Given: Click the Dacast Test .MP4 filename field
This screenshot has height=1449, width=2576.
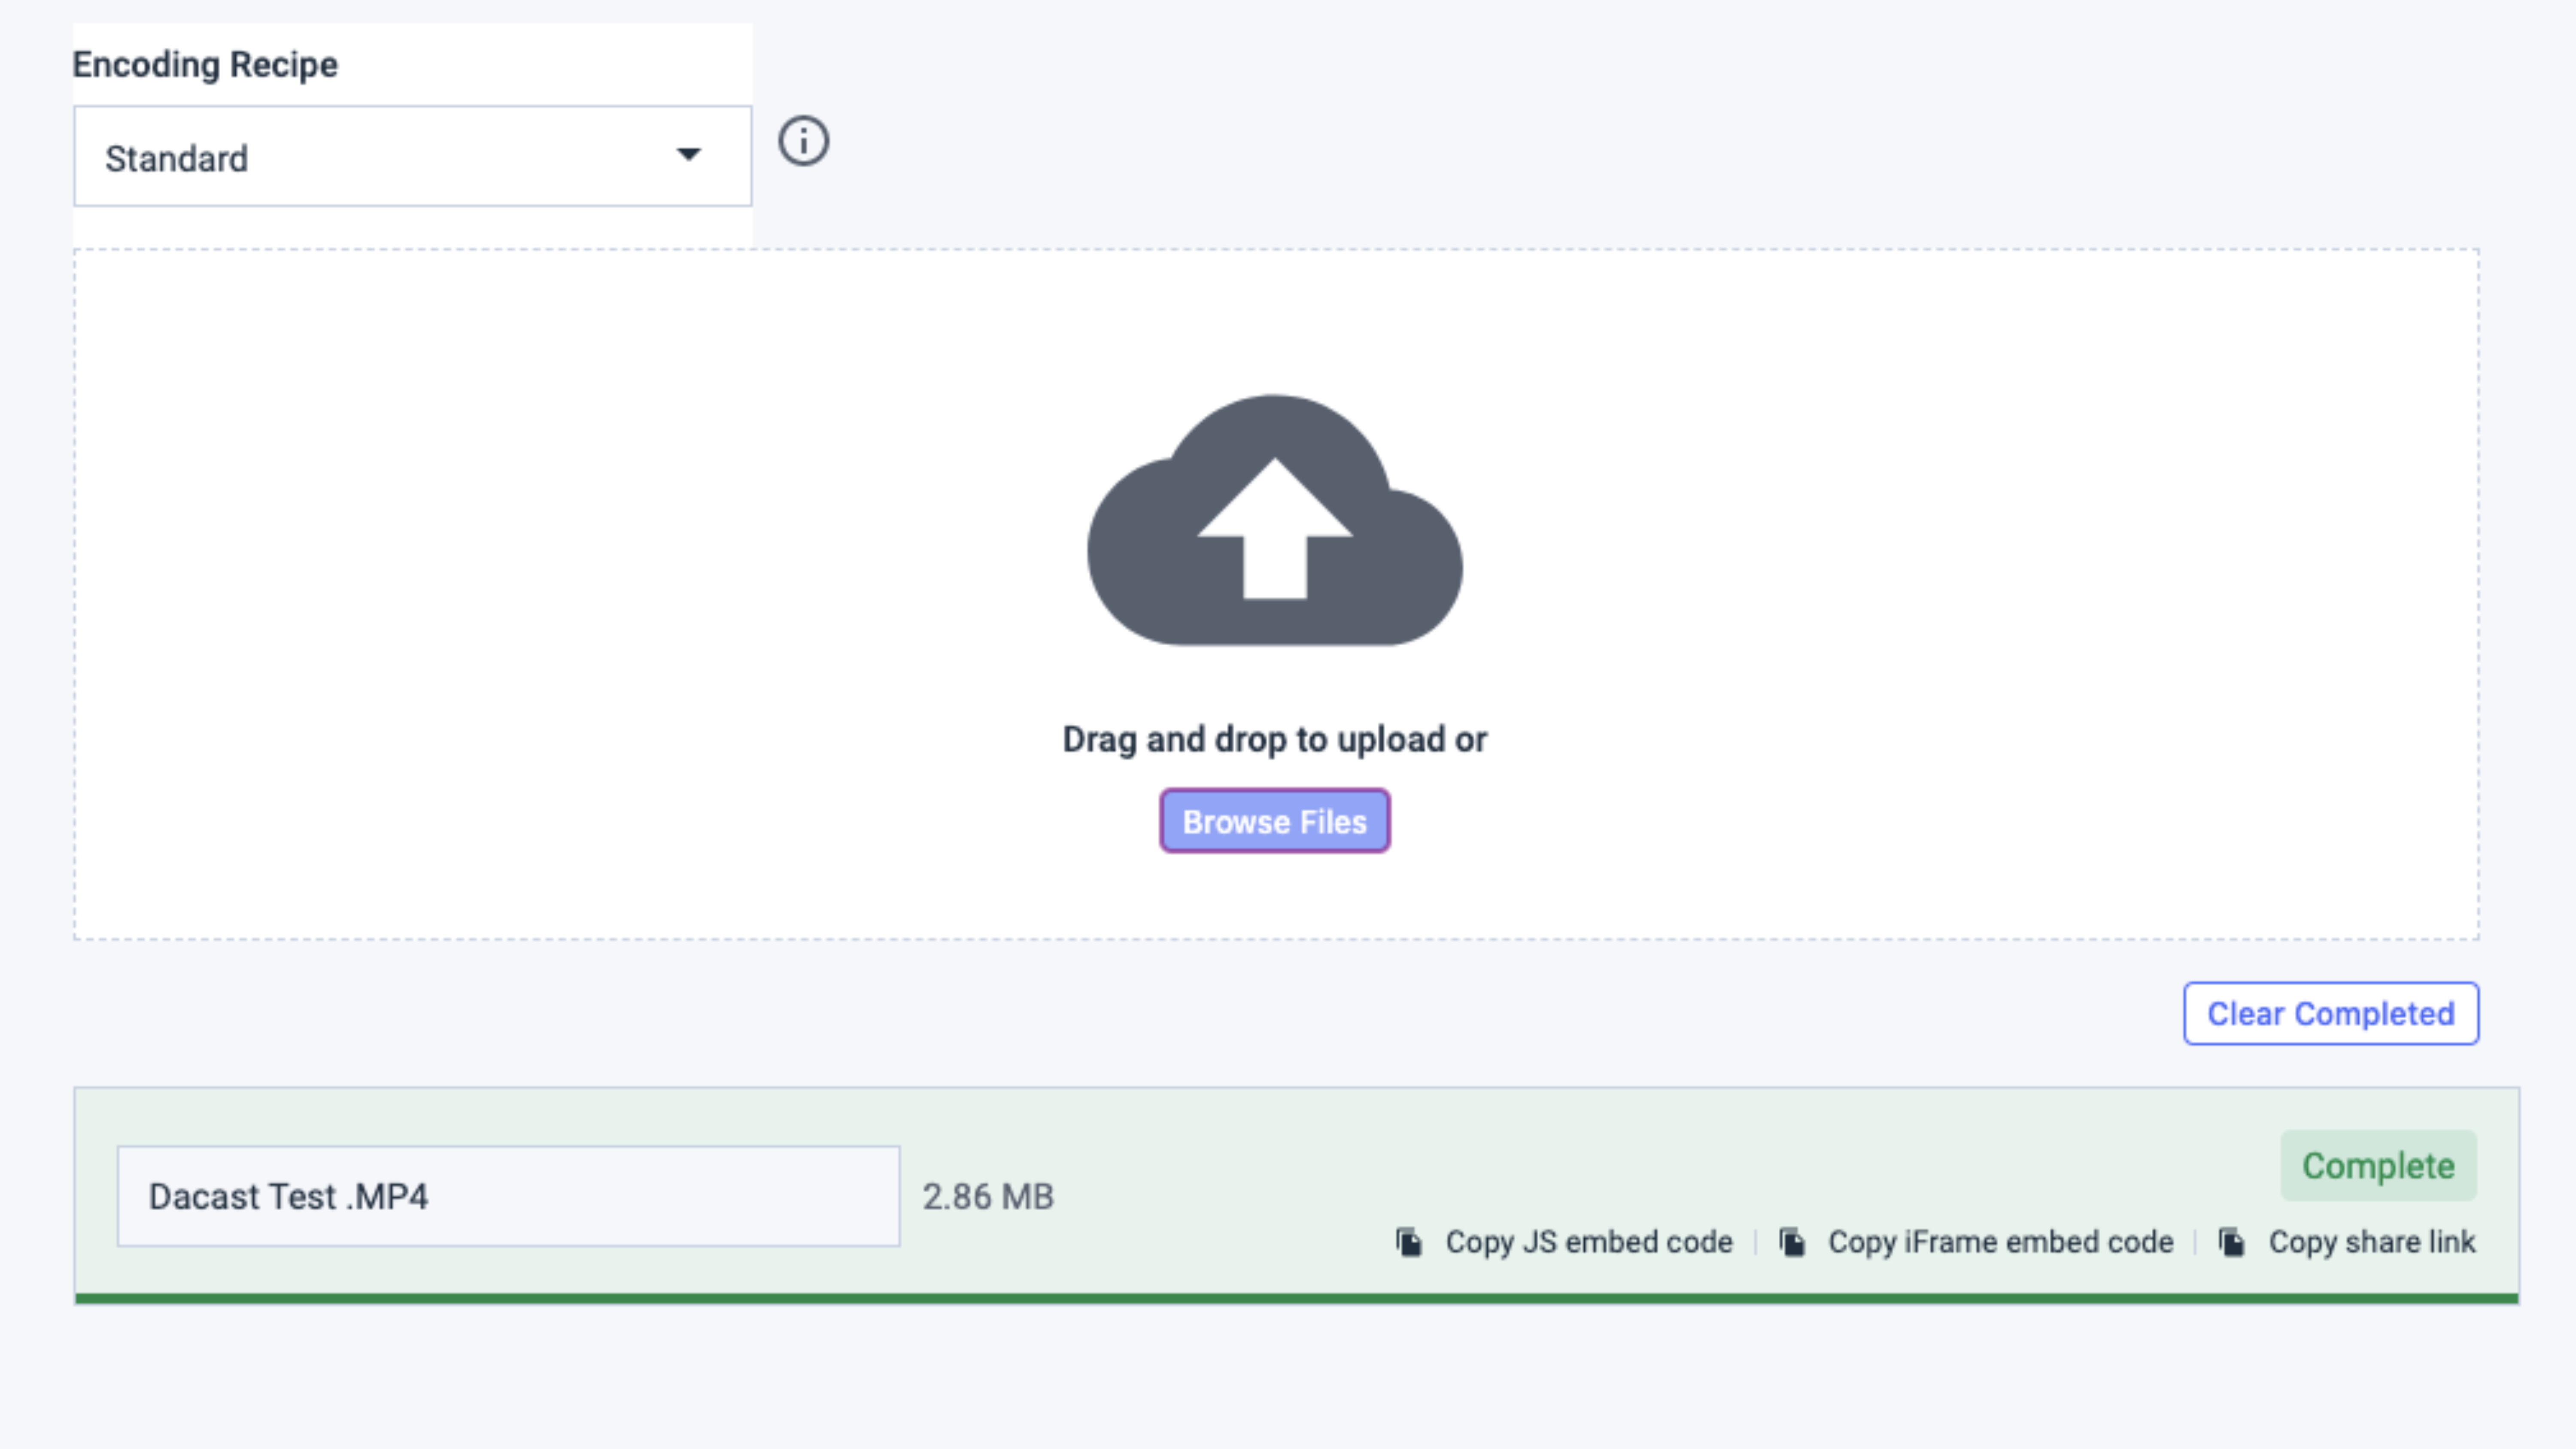Looking at the screenshot, I should 509,1196.
